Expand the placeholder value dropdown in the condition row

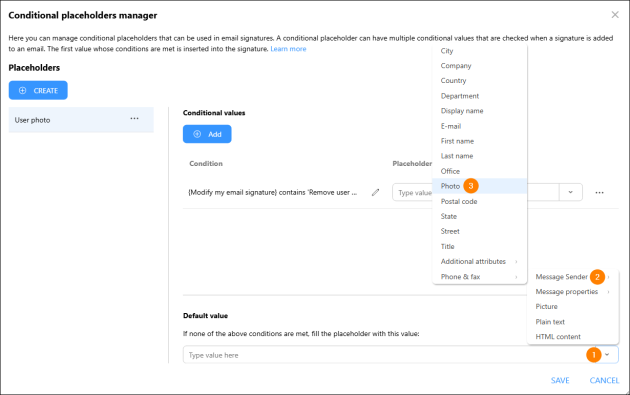coord(571,192)
